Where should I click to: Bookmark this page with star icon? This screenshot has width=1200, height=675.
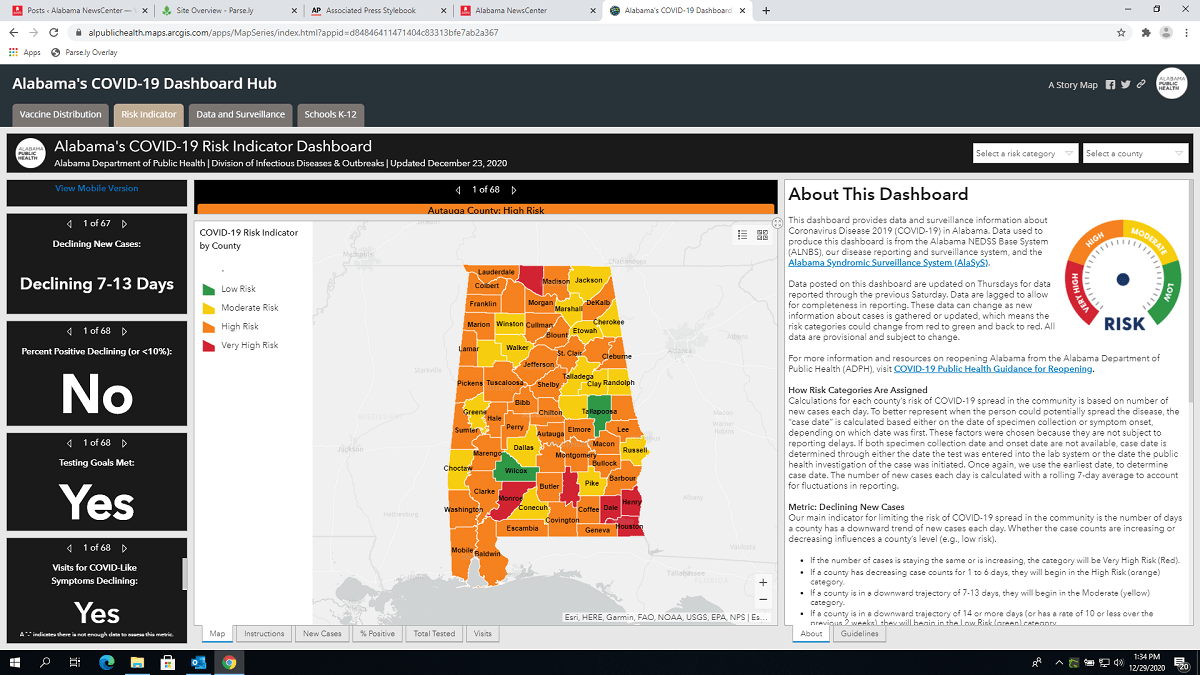1122,32
